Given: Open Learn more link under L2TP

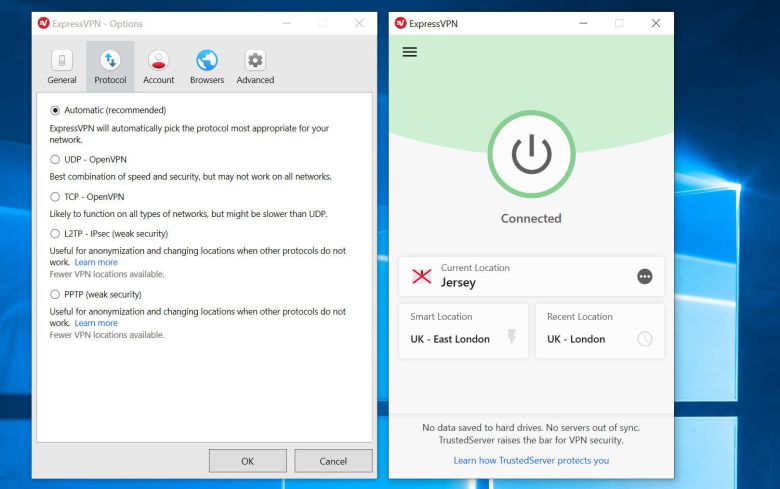Looking at the screenshot, I should pyautogui.click(x=96, y=262).
